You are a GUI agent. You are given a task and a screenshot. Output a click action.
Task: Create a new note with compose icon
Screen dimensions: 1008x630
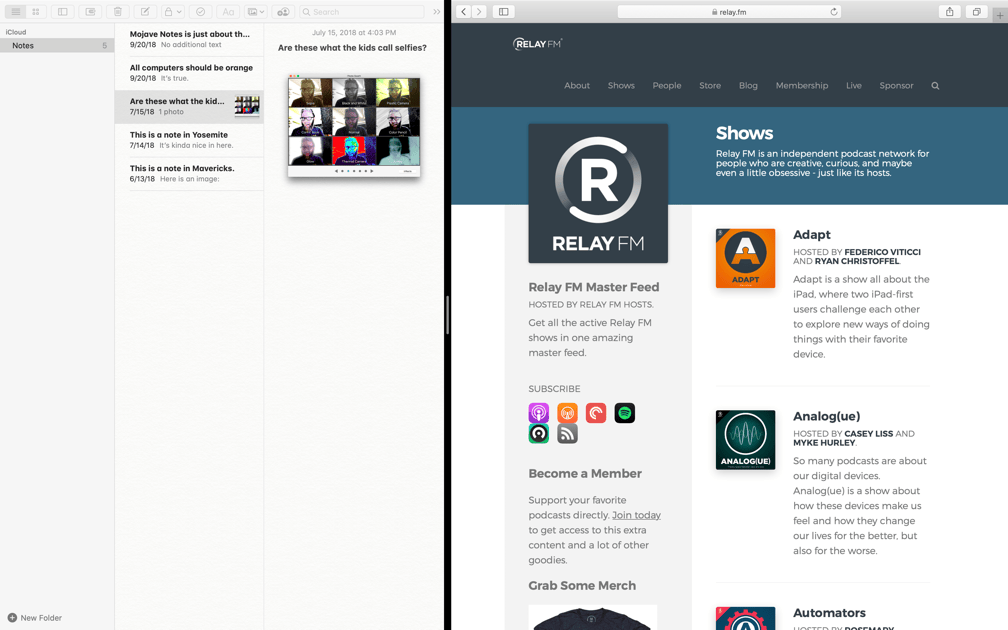(145, 12)
